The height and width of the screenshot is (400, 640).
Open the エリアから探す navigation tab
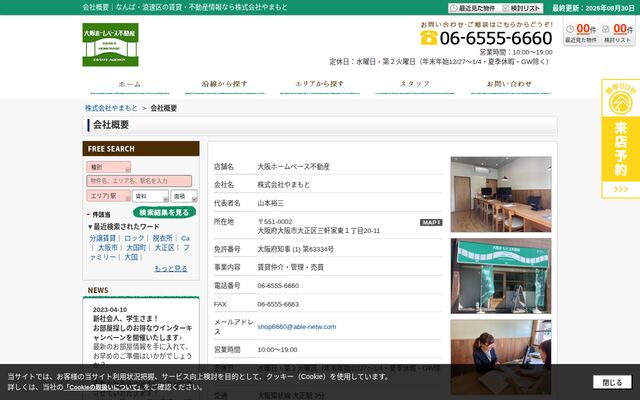pos(320,85)
